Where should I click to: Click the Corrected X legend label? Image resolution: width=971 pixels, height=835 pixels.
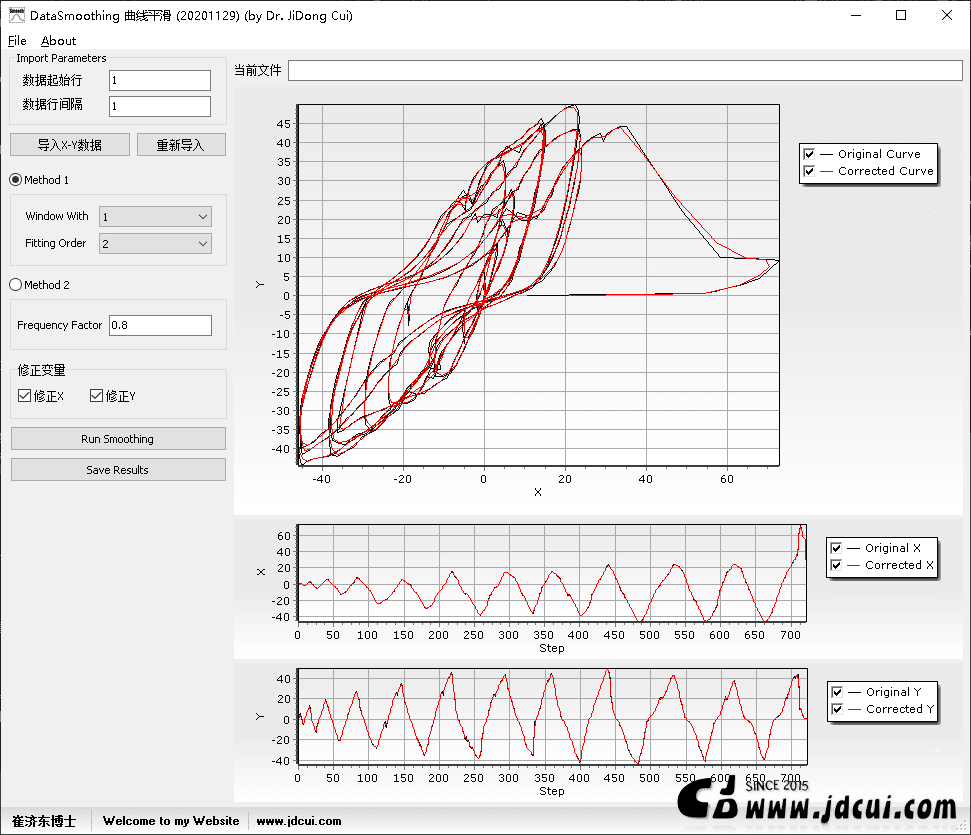899,565
